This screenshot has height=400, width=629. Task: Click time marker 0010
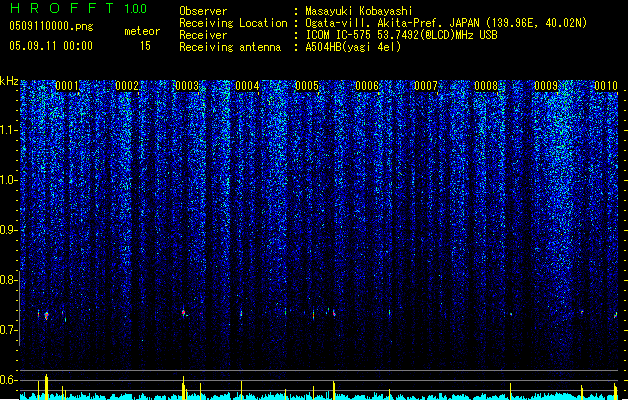coord(606,86)
